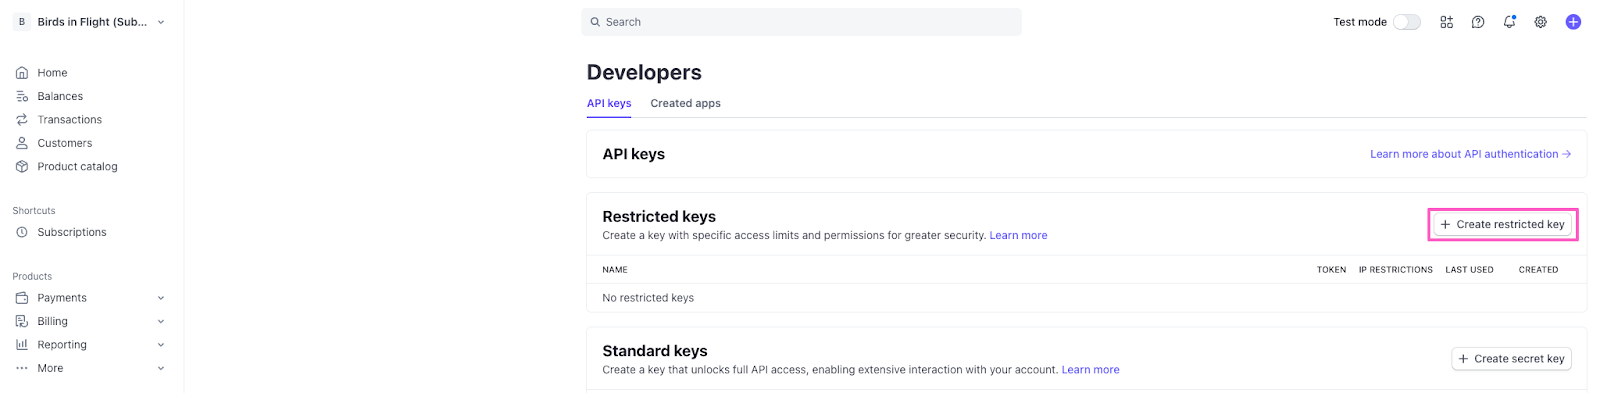Click Create restricted key button
Image resolution: width=1600 pixels, height=393 pixels.
coord(1503,224)
